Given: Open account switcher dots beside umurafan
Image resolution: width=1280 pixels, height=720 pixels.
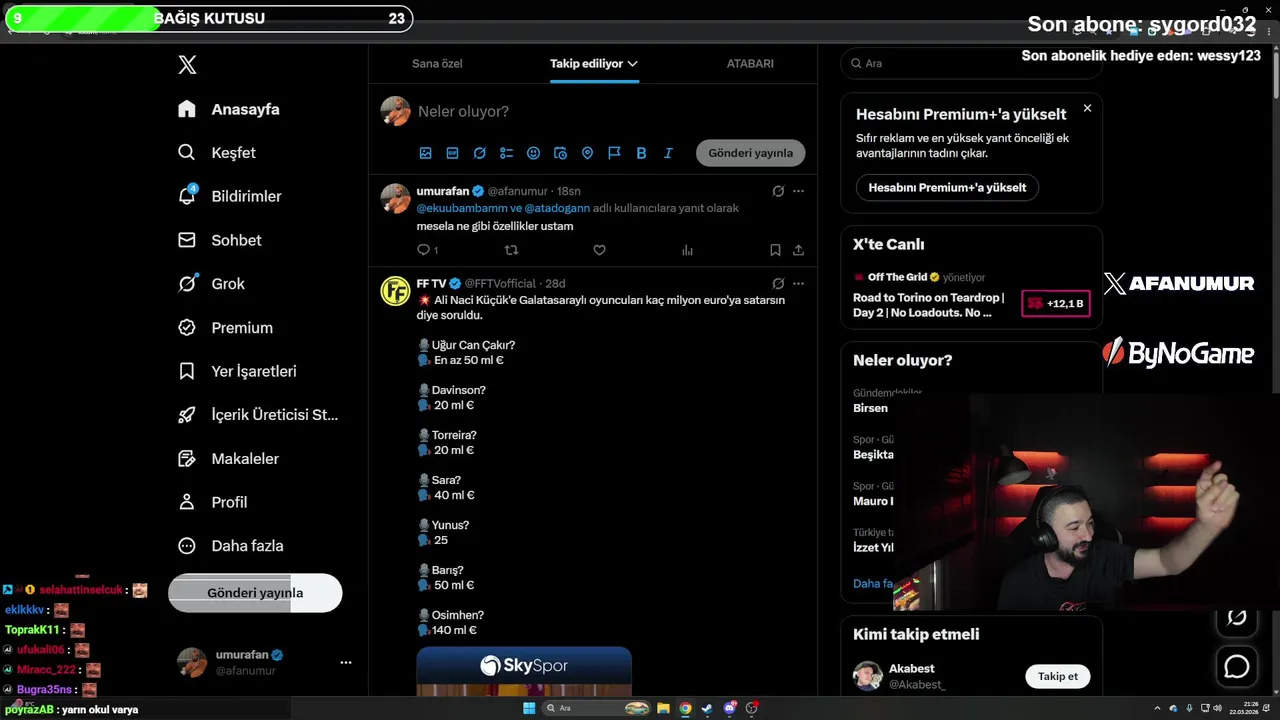Looking at the screenshot, I should click(346, 662).
